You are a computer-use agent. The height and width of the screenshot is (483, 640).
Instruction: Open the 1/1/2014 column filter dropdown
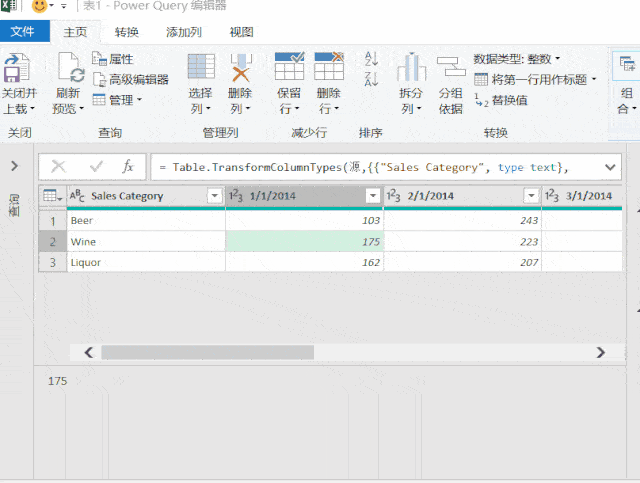coord(372,196)
